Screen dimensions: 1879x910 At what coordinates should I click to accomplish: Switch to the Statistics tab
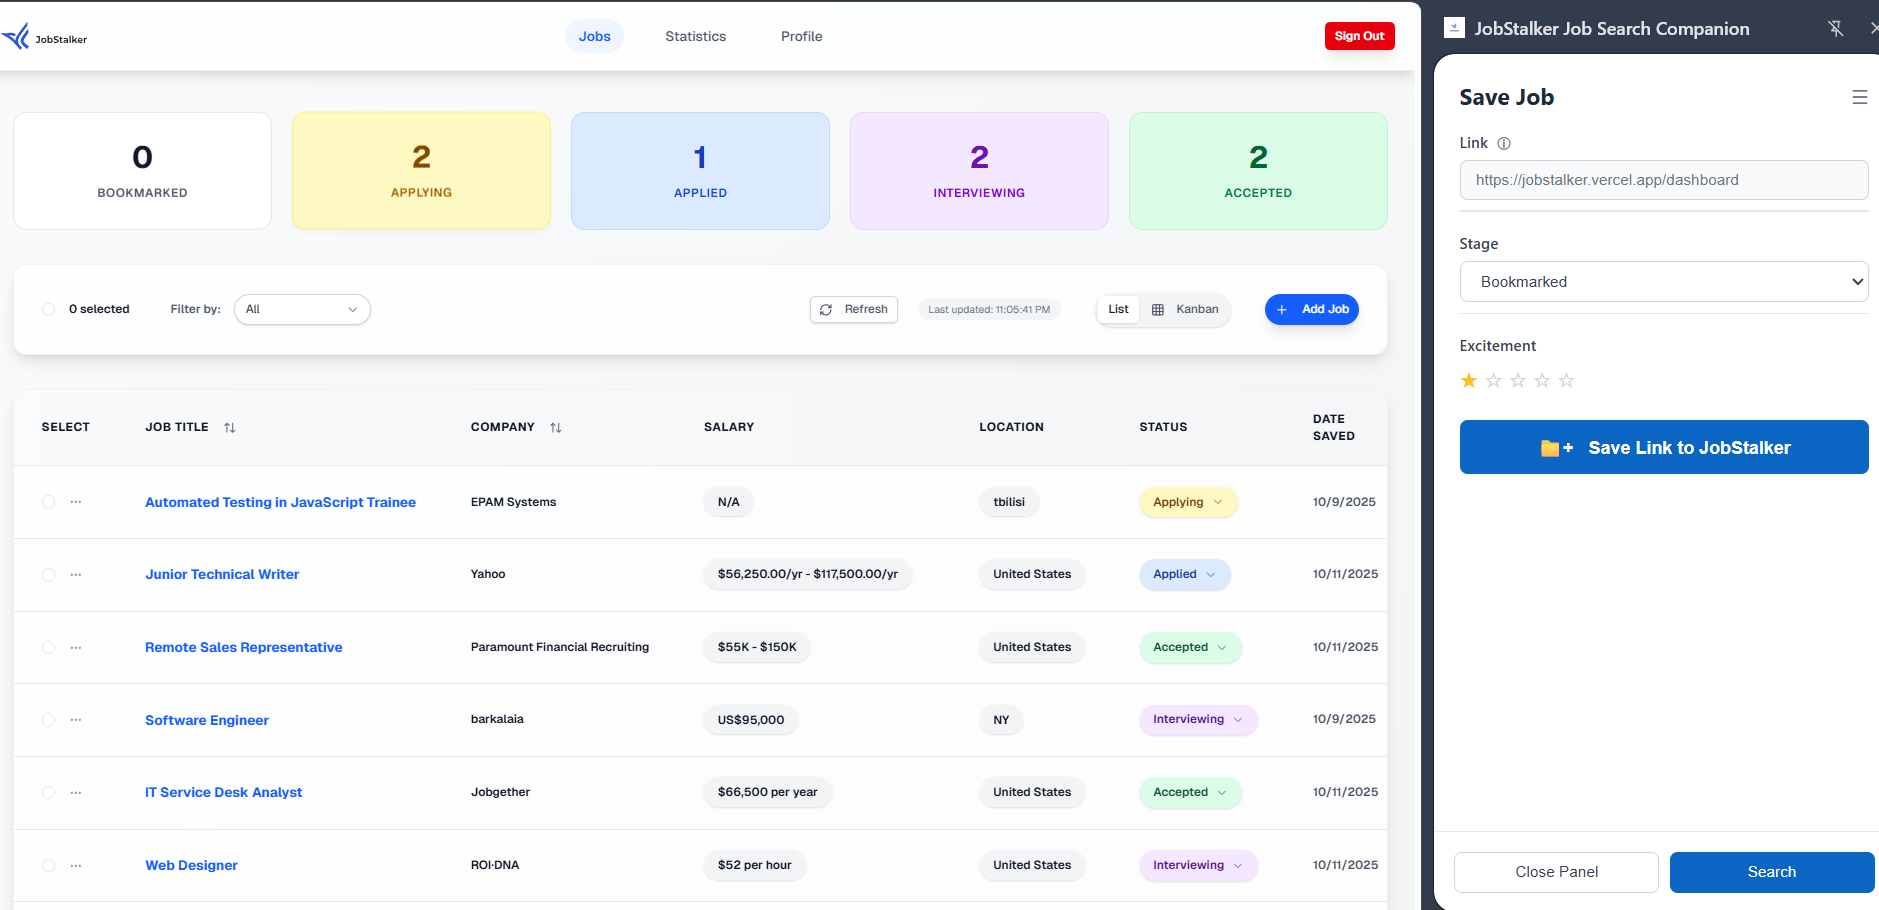695,36
